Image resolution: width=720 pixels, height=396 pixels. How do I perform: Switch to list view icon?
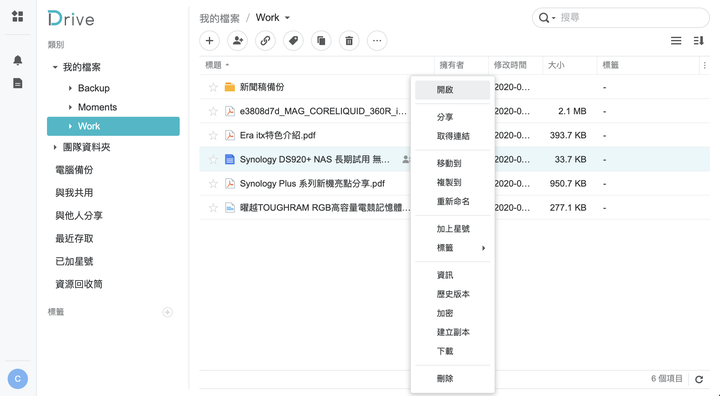[x=676, y=40]
